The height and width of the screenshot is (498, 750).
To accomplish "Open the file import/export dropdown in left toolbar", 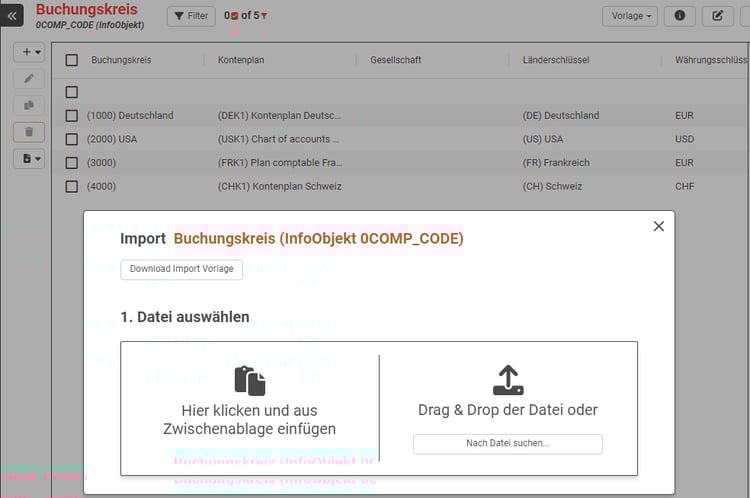I will (x=29, y=158).
